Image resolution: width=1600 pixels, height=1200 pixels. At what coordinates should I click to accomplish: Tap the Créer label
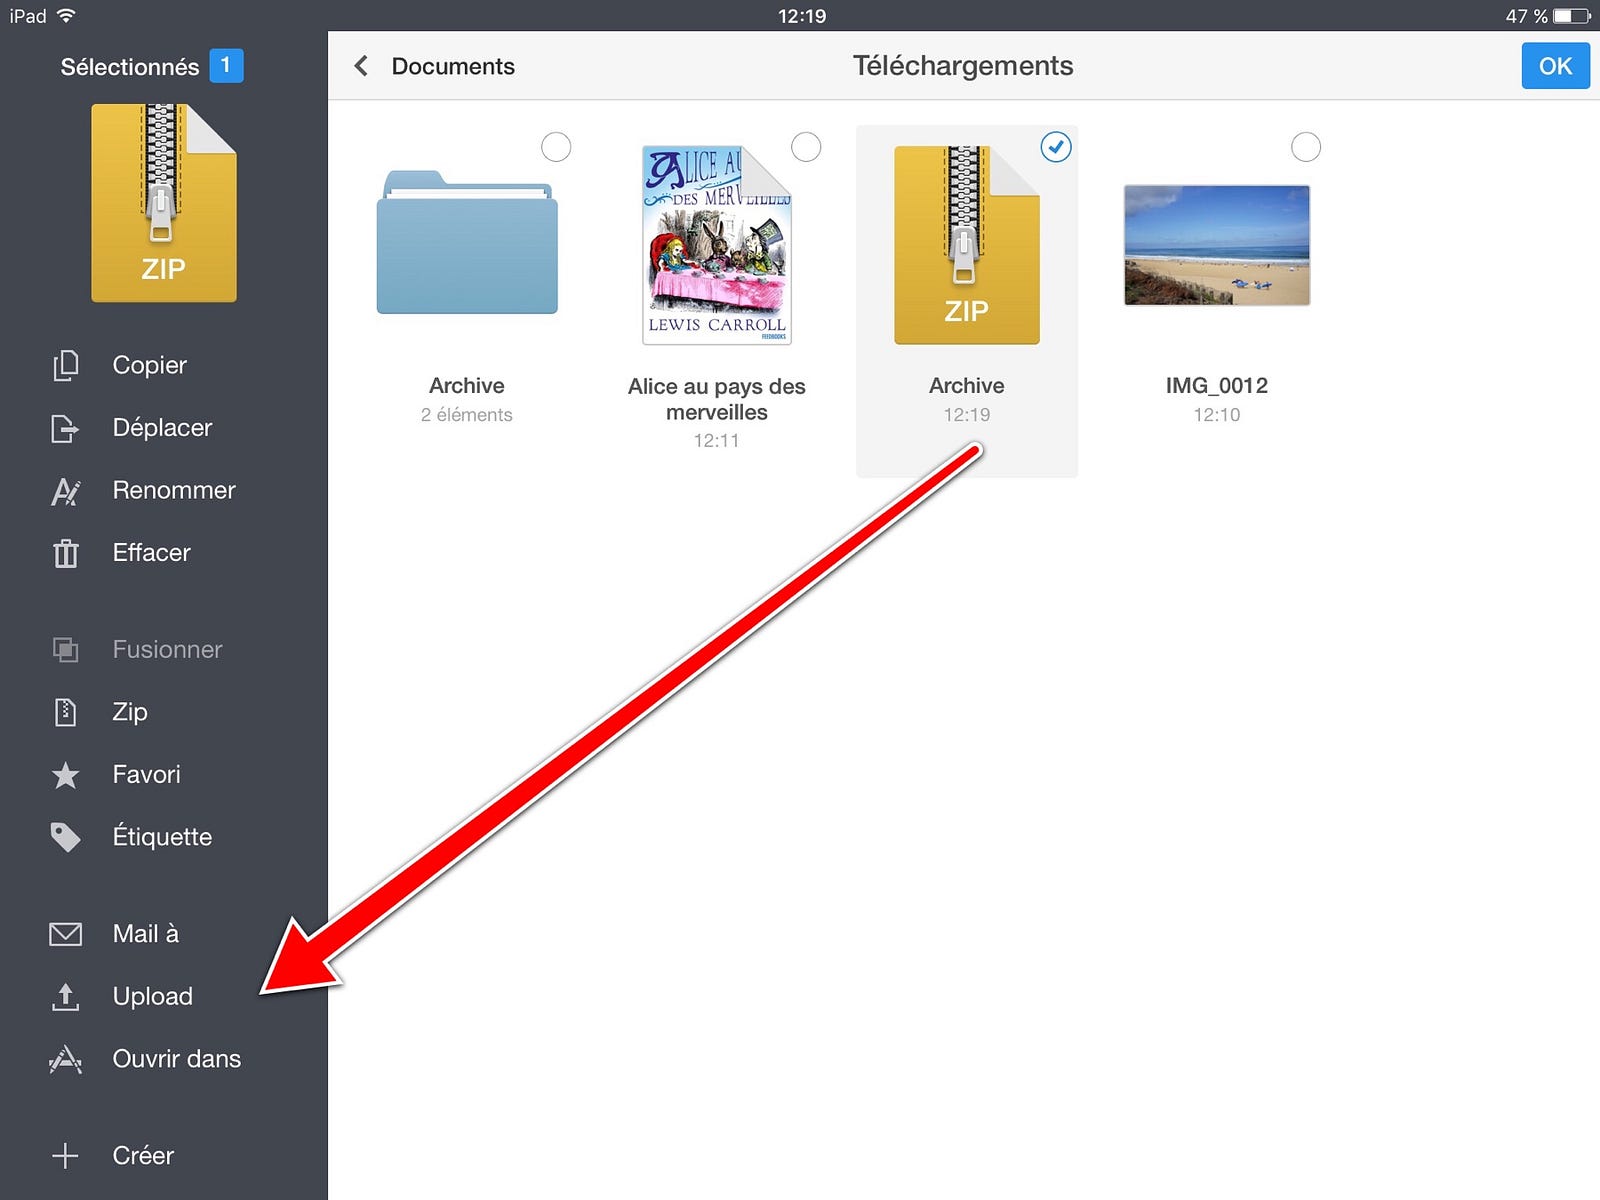[x=143, y=1156]
